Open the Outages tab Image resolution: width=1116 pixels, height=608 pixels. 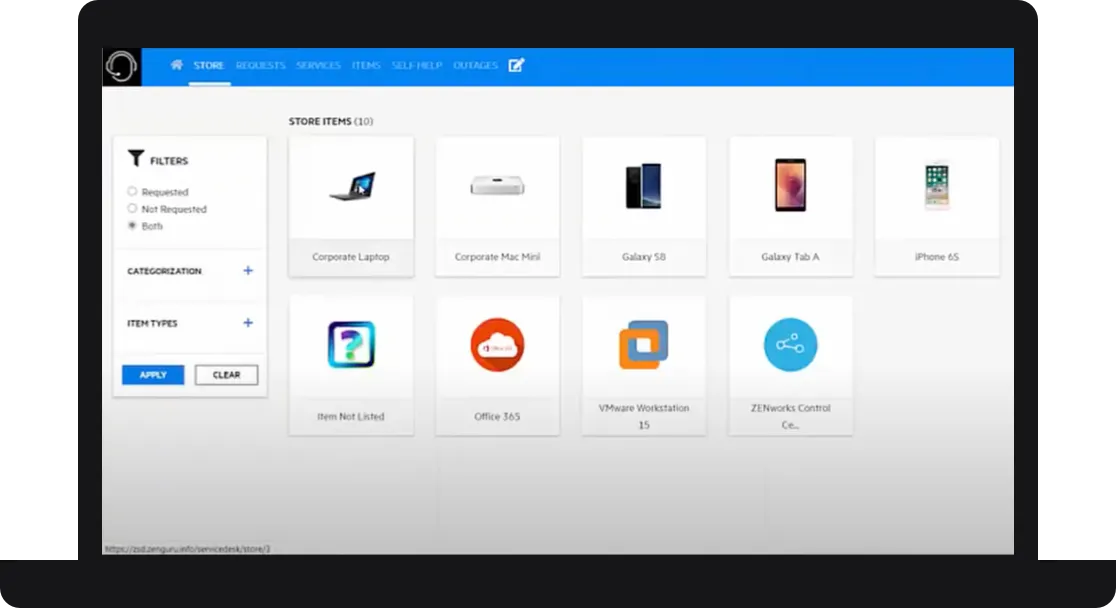click(475, 65)
